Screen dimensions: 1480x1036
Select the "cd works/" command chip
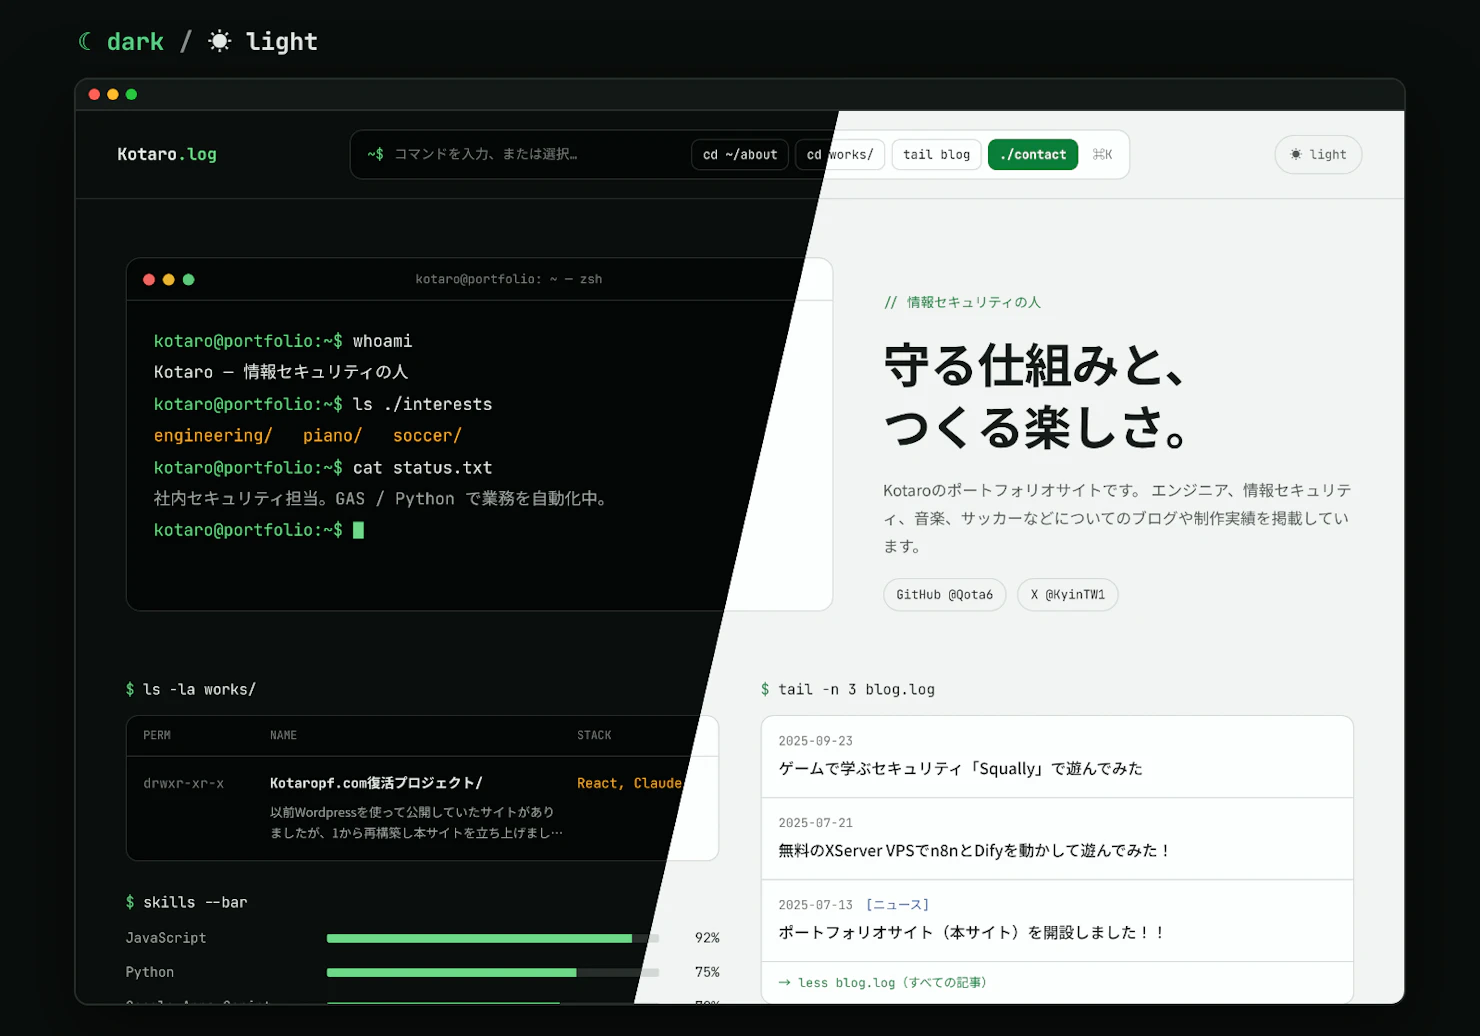click(840, 155)
